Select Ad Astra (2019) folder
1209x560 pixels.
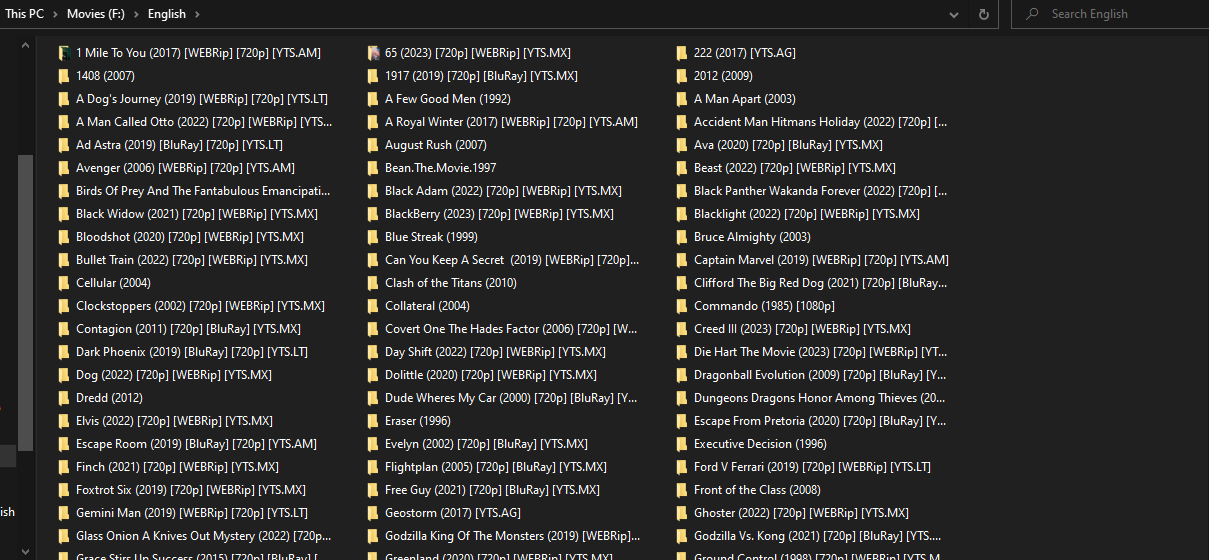[171, 145]
